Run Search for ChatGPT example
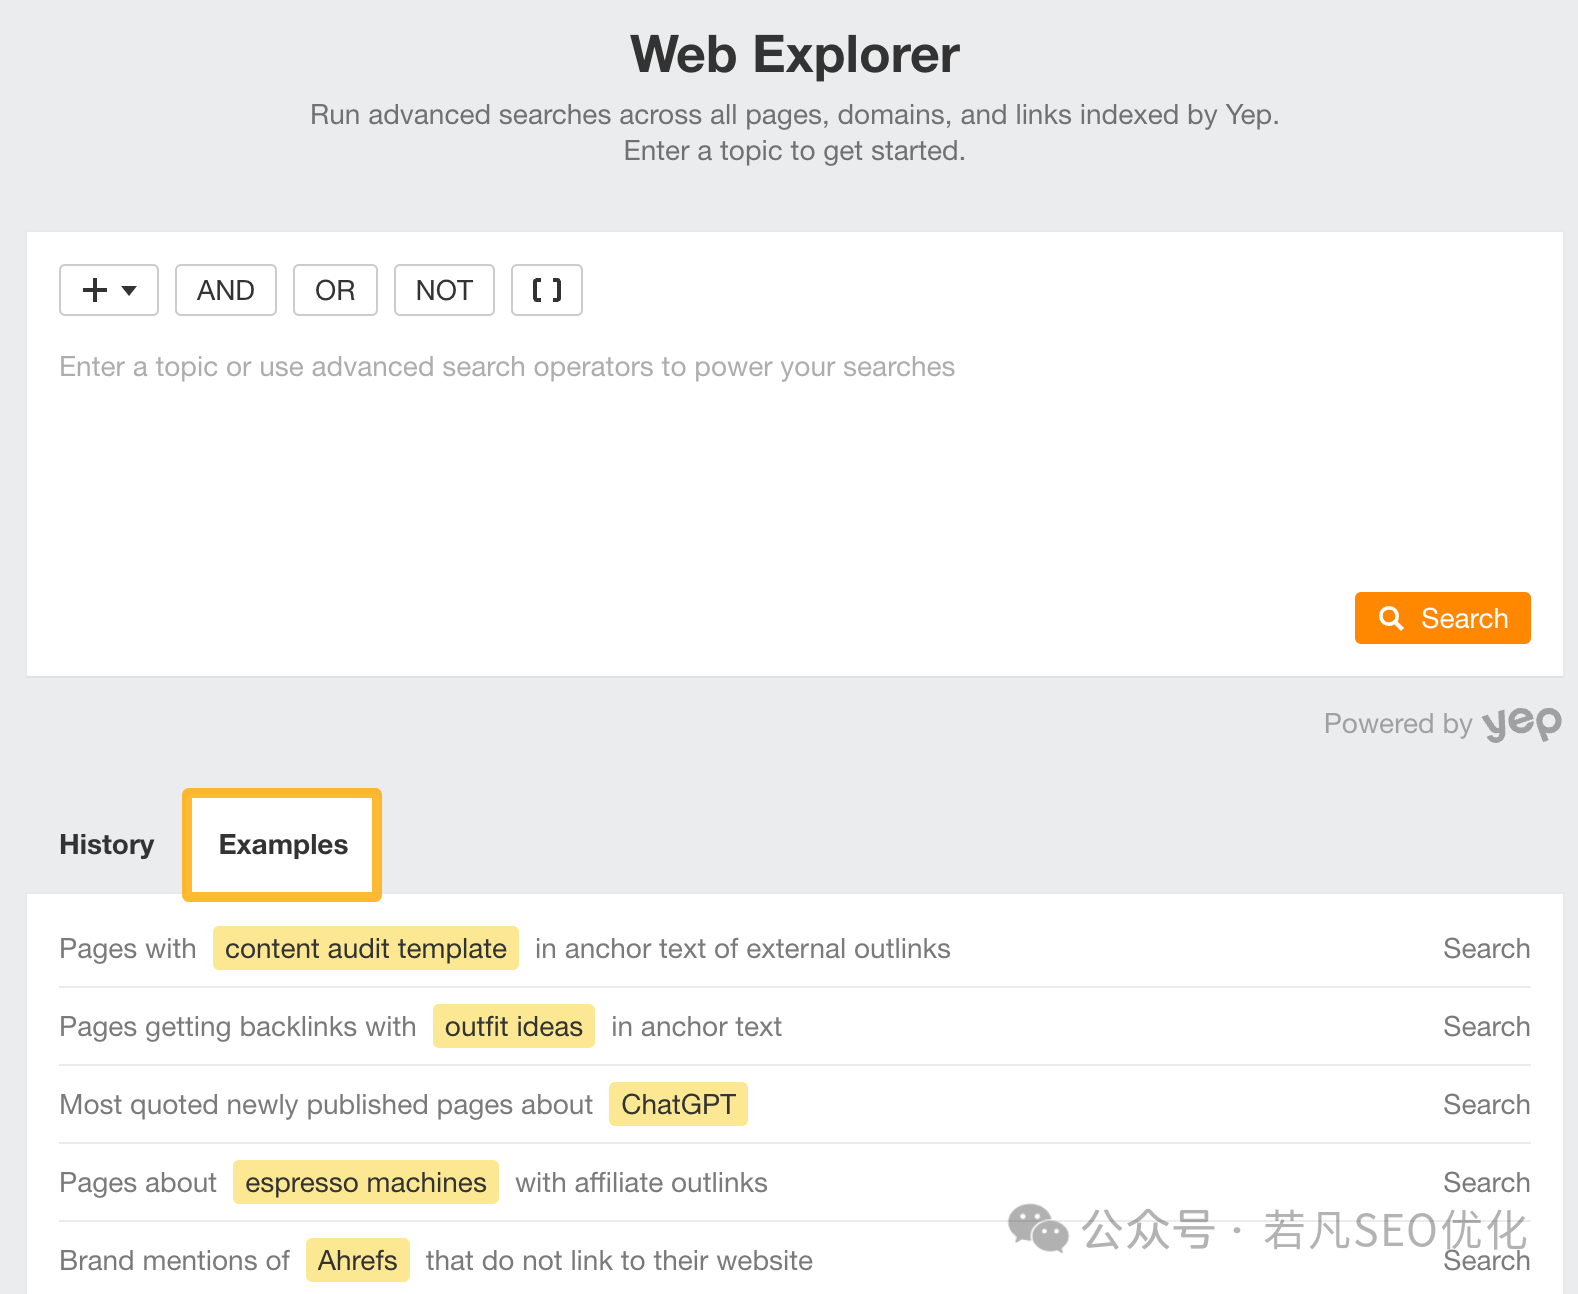The image size is (1578, 1294). click(x=1486, y=1105)
